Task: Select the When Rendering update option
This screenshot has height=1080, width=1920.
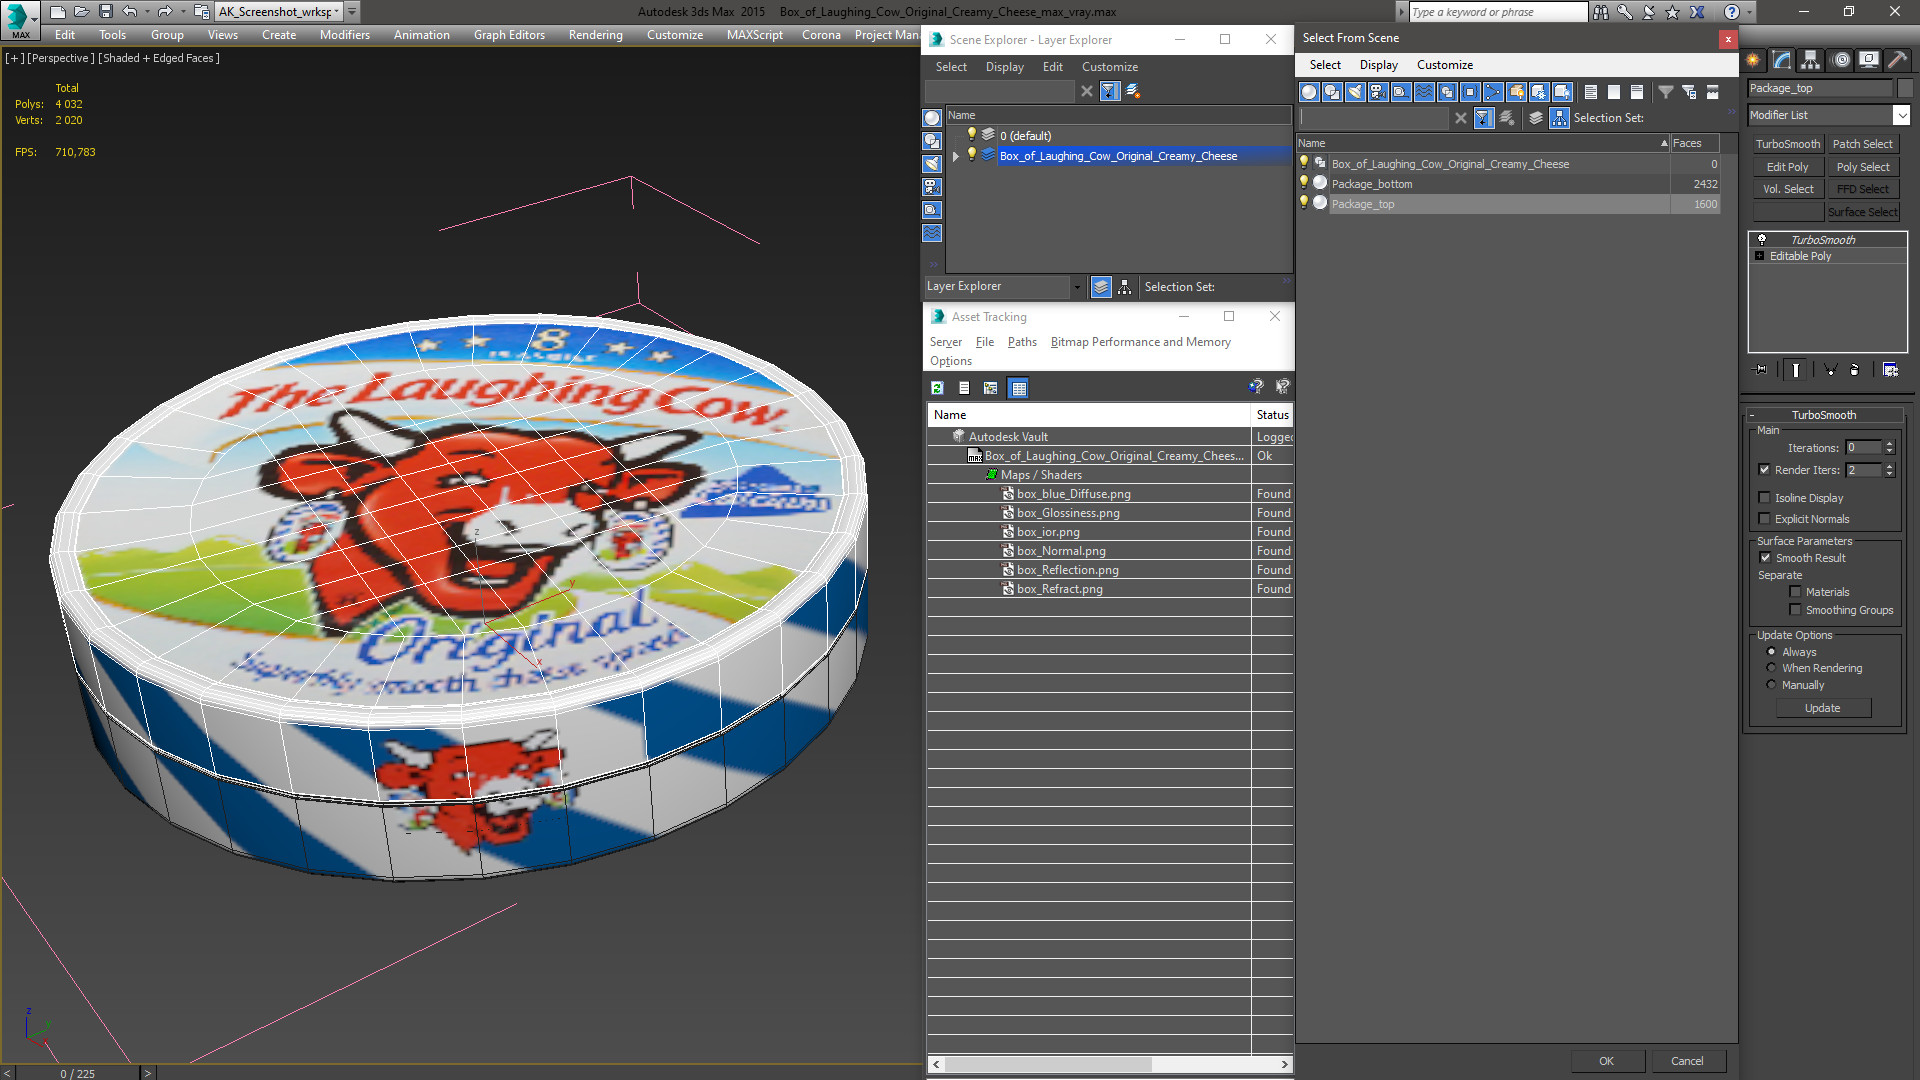Action: point(1772,668)
